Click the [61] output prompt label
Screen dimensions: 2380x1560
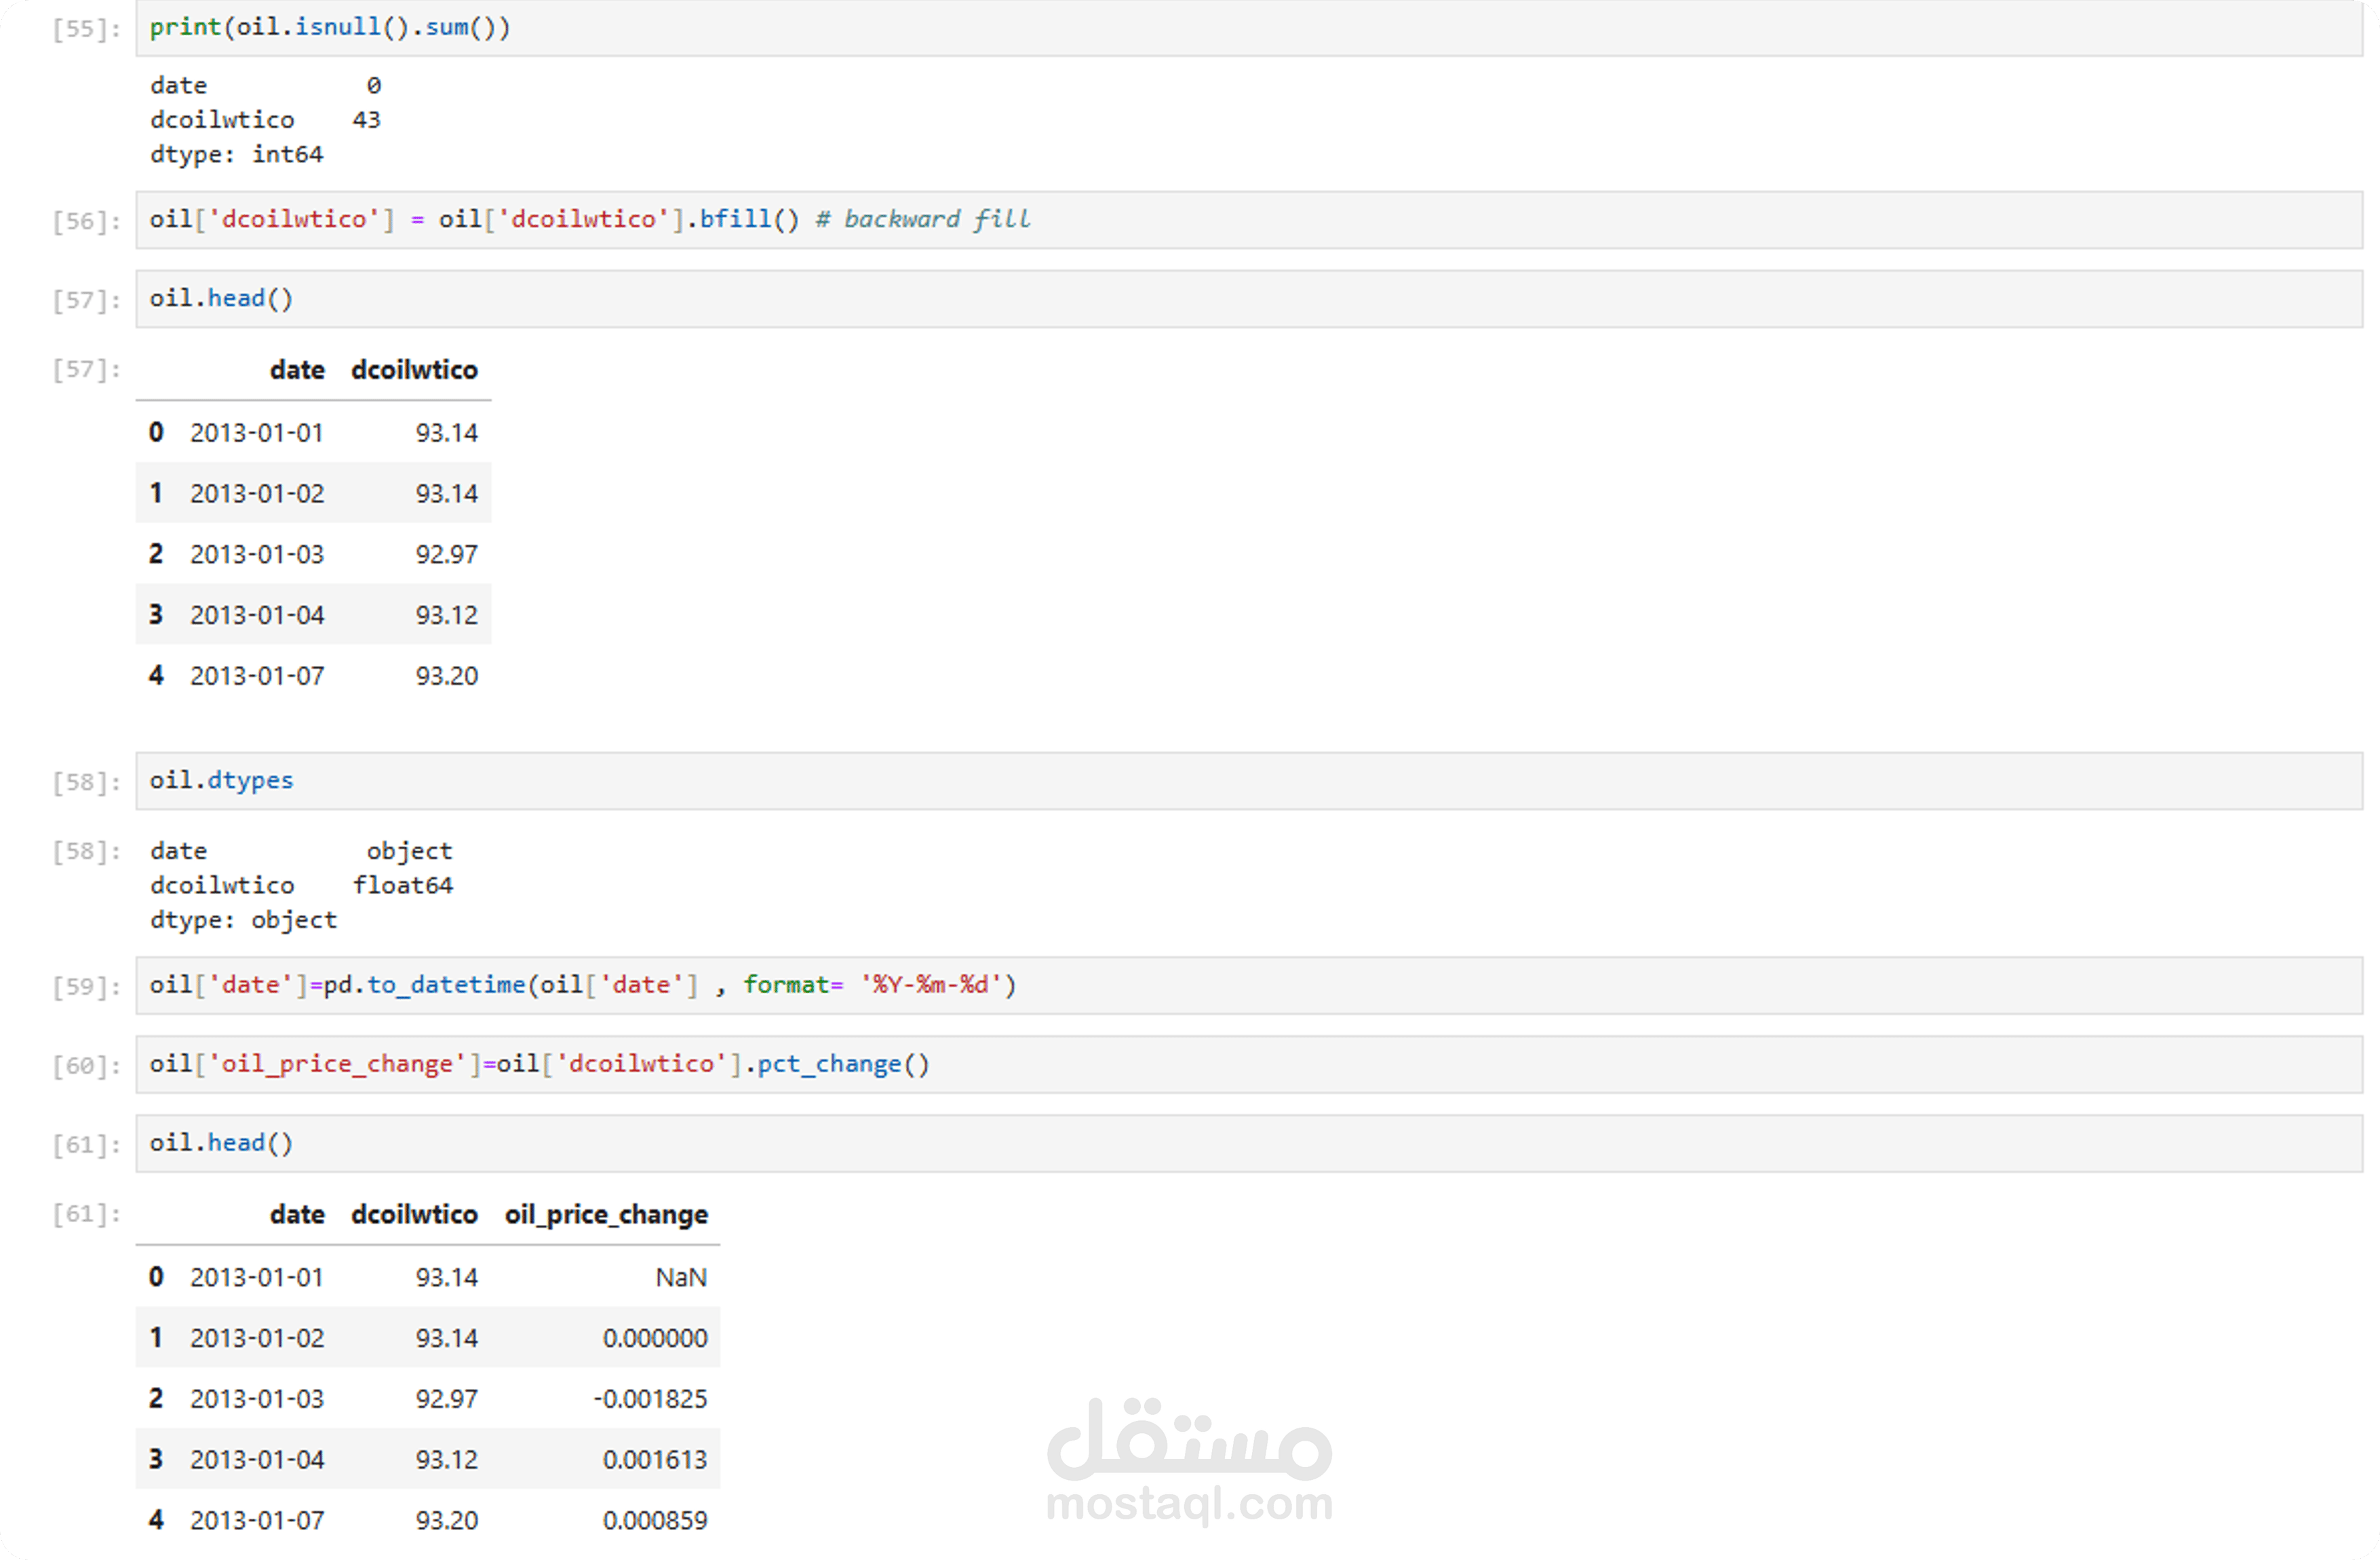(x=86, y=1215)
